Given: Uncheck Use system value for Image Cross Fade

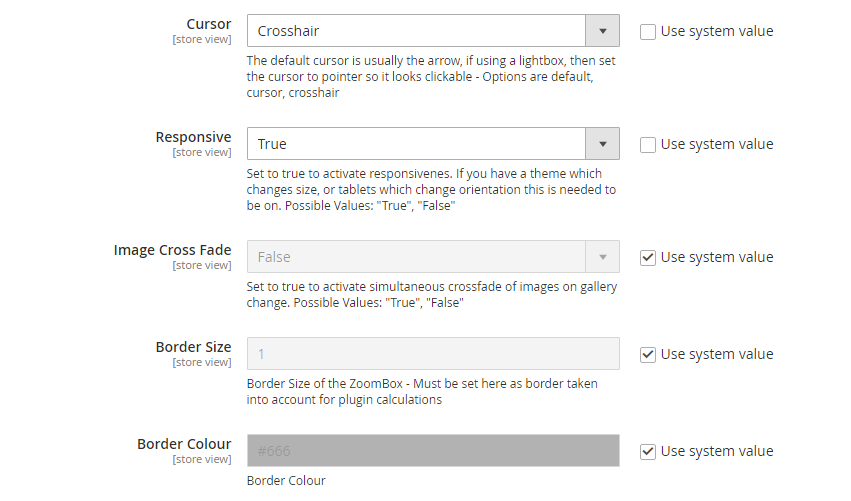Looking at the screenshot, I should tap(648, 257).
